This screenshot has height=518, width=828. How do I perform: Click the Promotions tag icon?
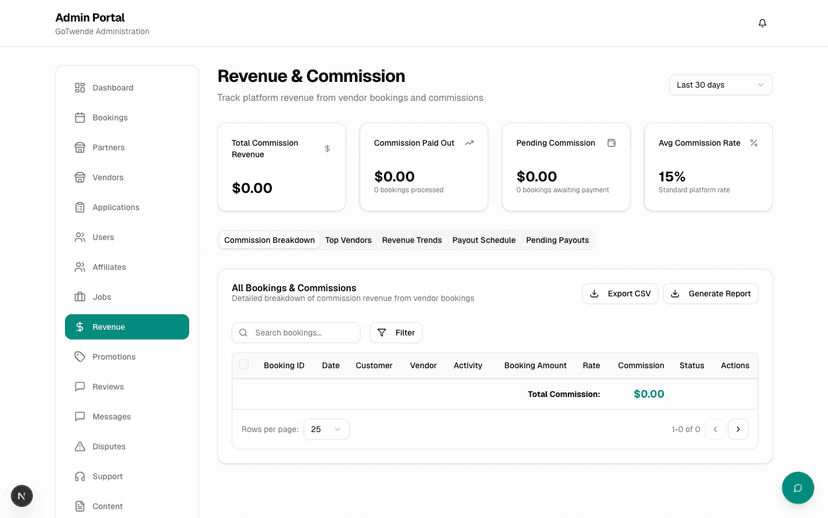80,357
